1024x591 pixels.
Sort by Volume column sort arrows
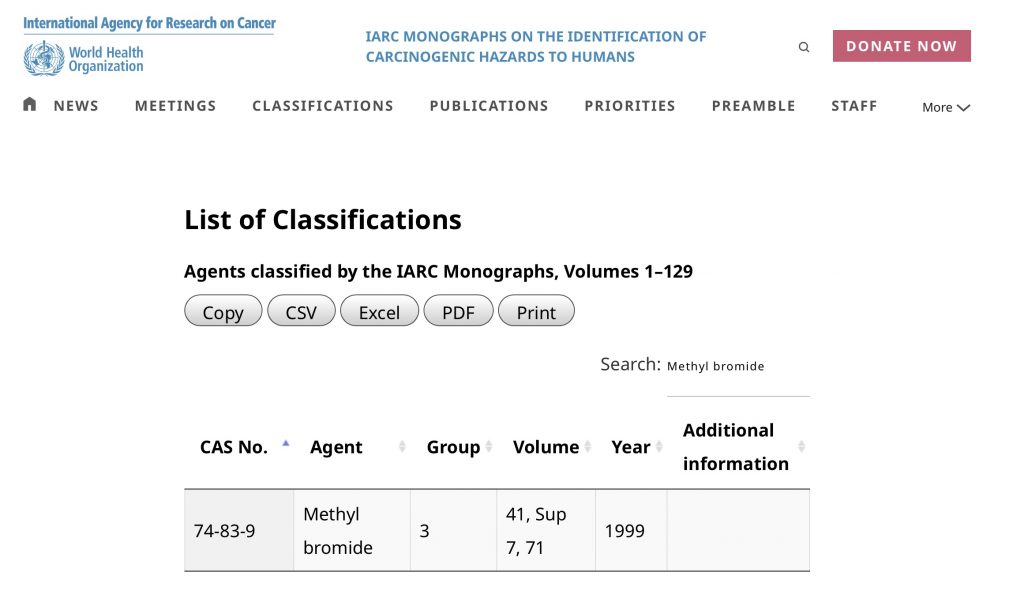[588, 447]
